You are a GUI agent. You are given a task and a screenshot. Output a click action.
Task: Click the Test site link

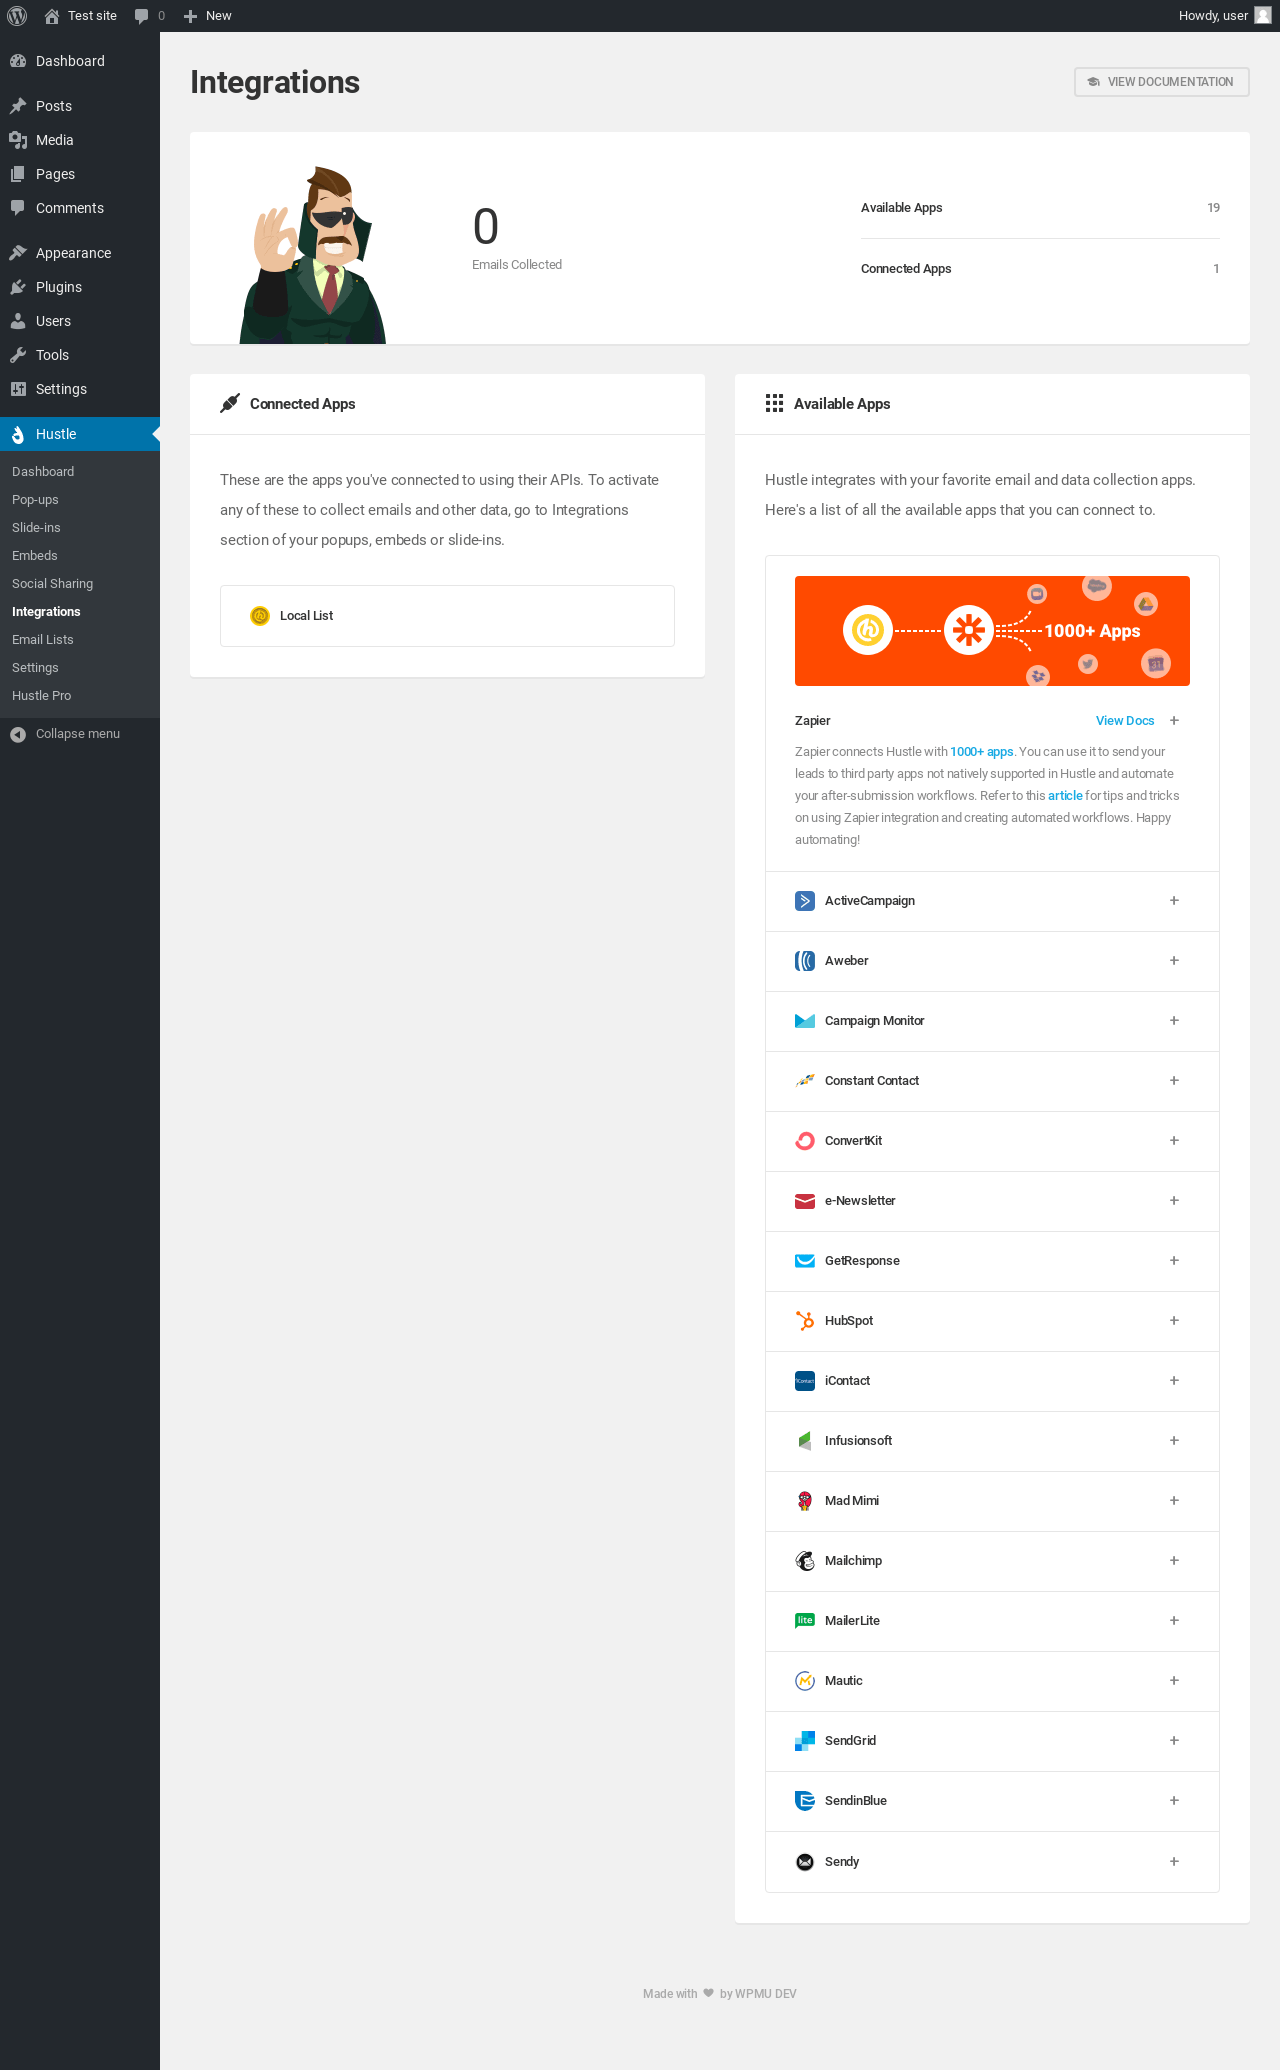point(81,16)
